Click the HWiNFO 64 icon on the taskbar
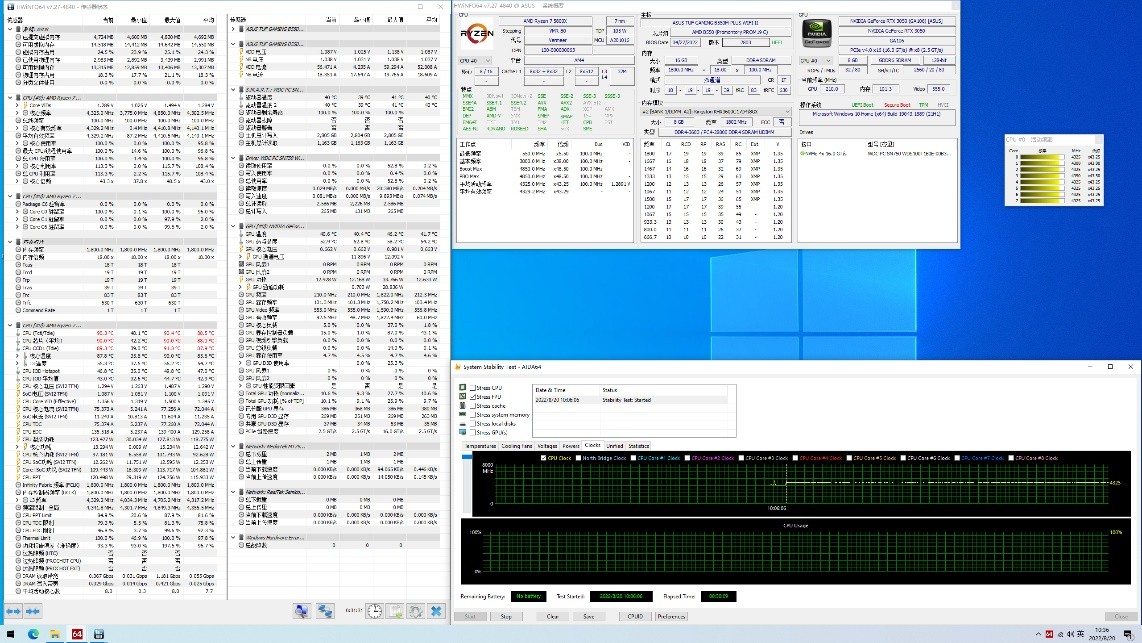1142x643 pixels. coord(78,634)
